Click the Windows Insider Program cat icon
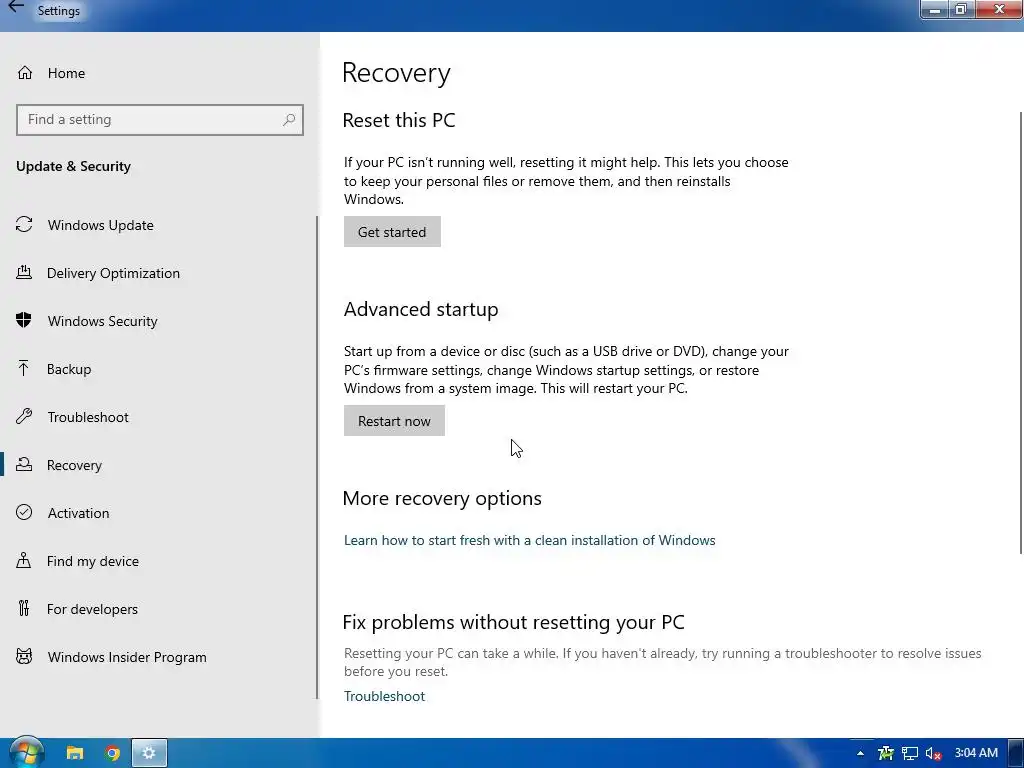1024x768 pixels. point(24,656)
